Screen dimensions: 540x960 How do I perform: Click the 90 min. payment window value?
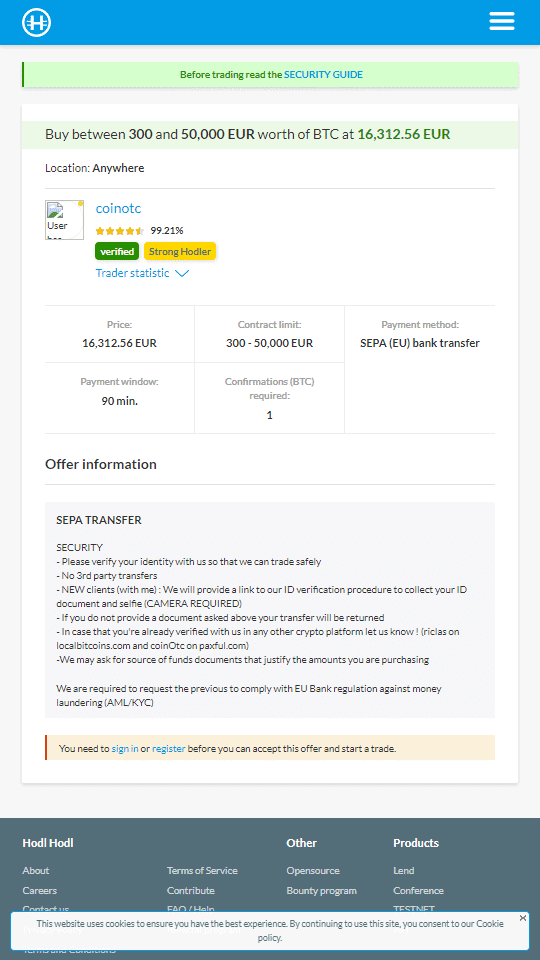(x=119, y=402)
